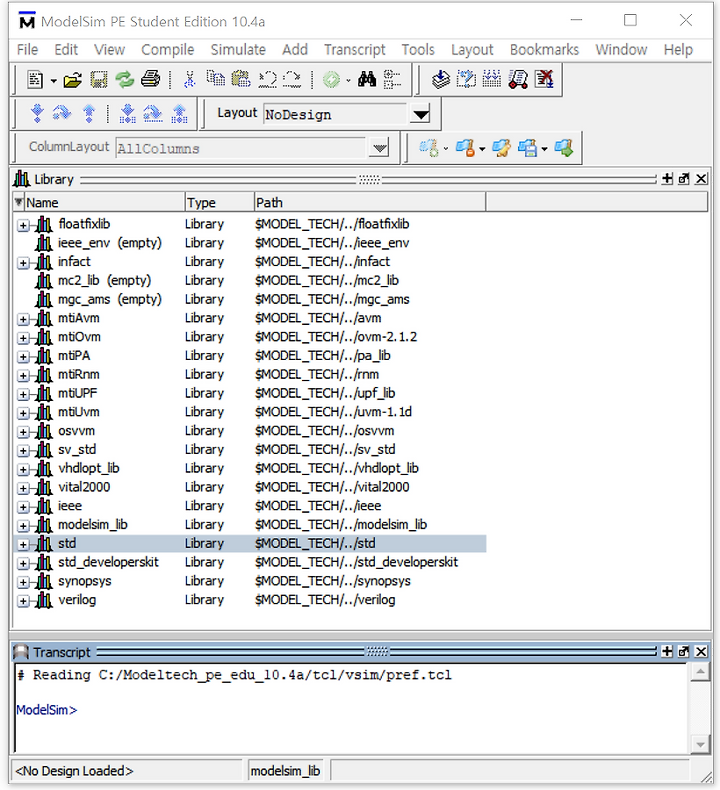The image size is (720, 790).
Task: Click the Break simulation icon with red X
Action: (x=544, y=80)
